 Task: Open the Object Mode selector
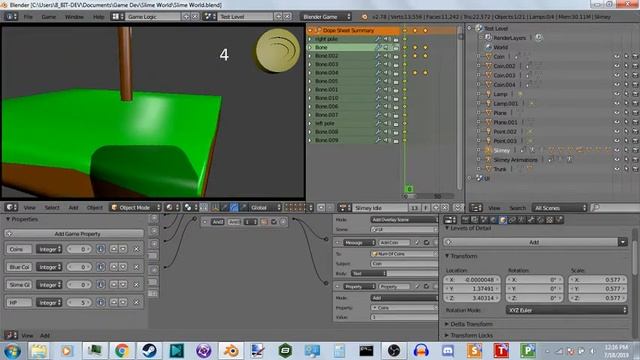(x=136, y=208)
